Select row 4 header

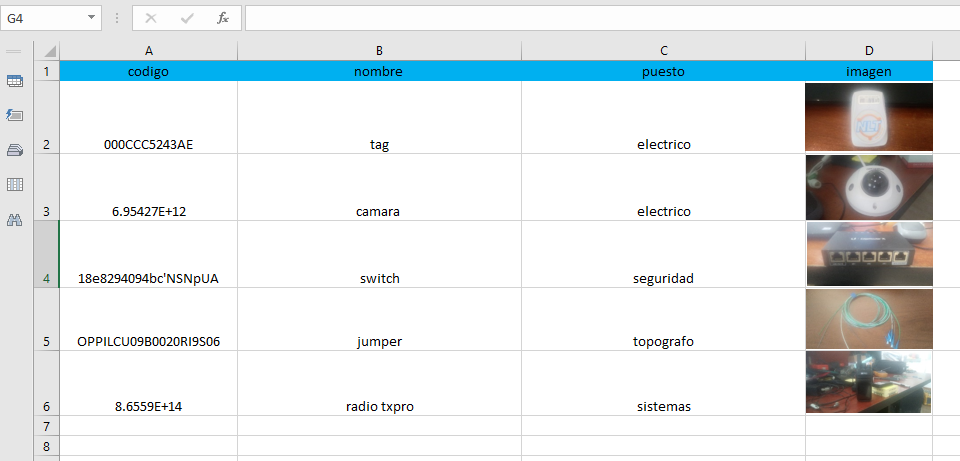[x=47, y=254]
